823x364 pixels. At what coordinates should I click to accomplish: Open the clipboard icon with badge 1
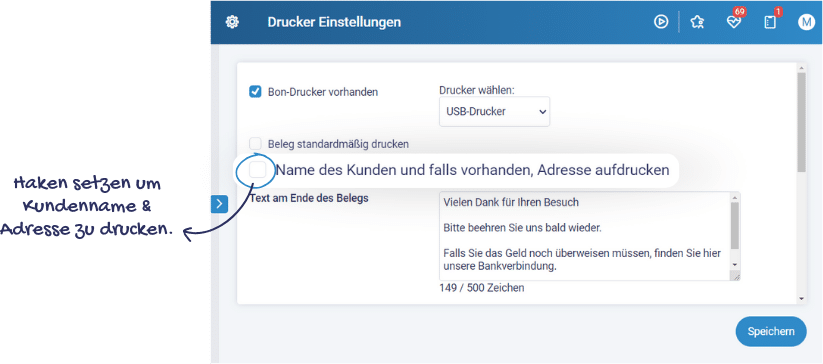coord(770,21)
